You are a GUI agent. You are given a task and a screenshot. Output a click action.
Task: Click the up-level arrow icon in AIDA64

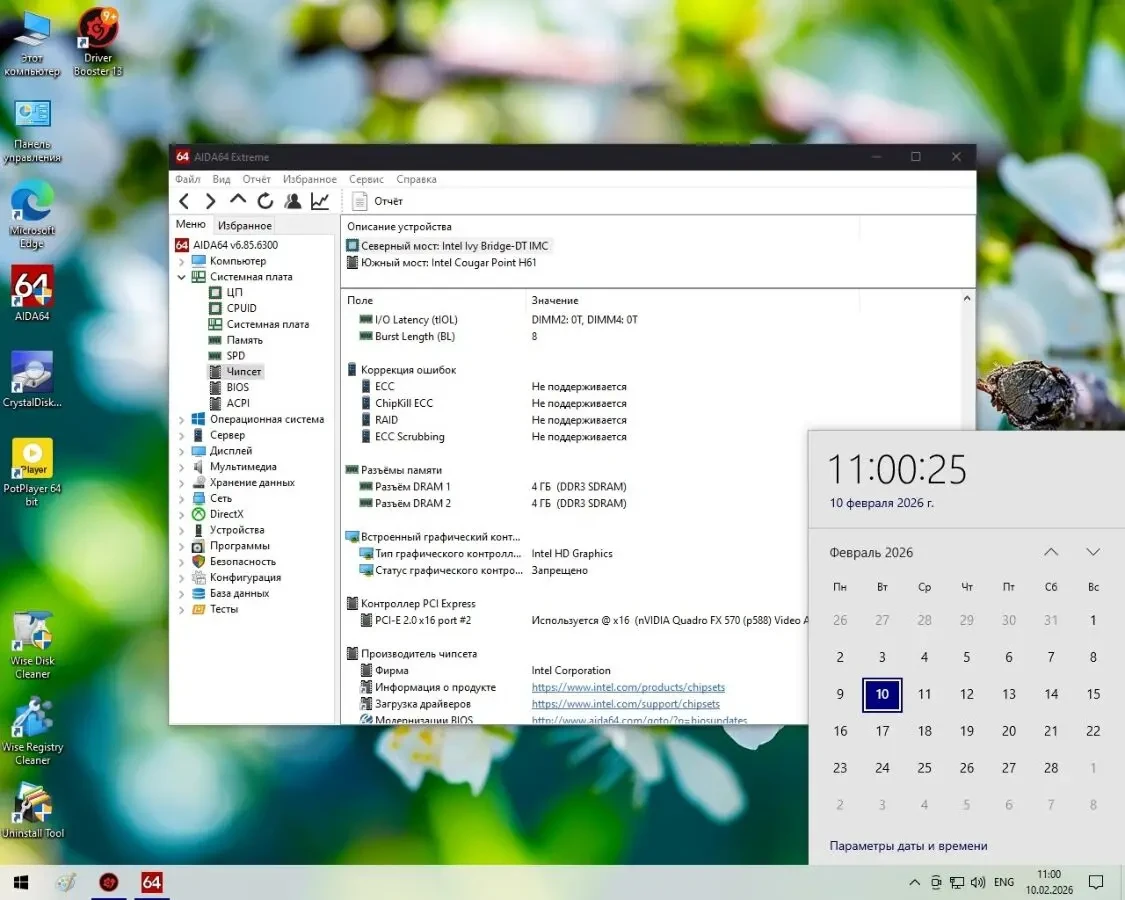pos(237,201)
